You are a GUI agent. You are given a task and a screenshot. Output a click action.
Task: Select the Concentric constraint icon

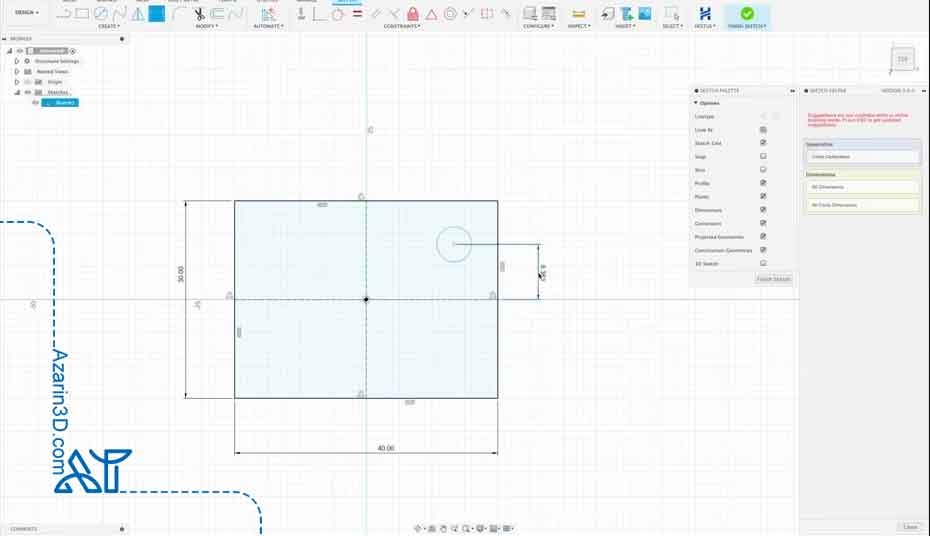pos(450,14)
